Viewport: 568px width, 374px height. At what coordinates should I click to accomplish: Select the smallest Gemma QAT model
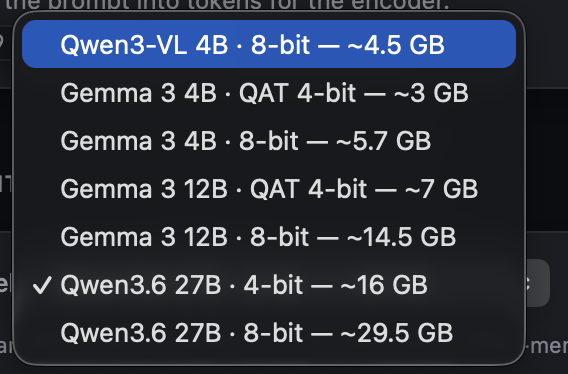pos(269,92)
